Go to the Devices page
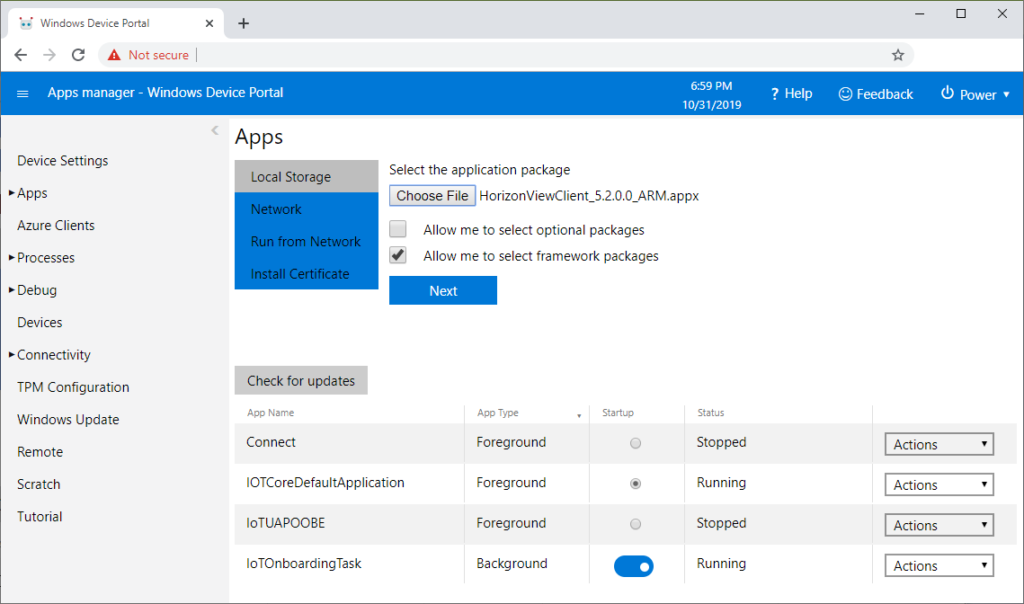 click(x=40, y=323)
